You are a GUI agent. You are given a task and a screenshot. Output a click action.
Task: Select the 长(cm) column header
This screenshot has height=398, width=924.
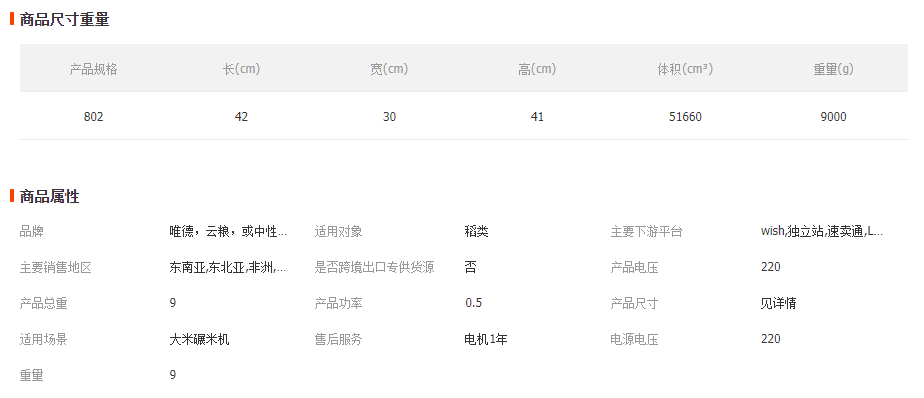241,69
